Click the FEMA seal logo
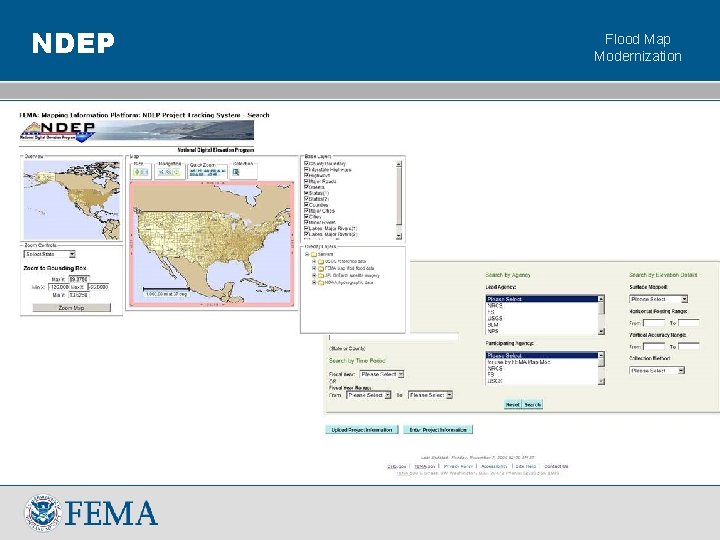The height and width of the screenshot is (540, 720). click(x=43, y=513)
